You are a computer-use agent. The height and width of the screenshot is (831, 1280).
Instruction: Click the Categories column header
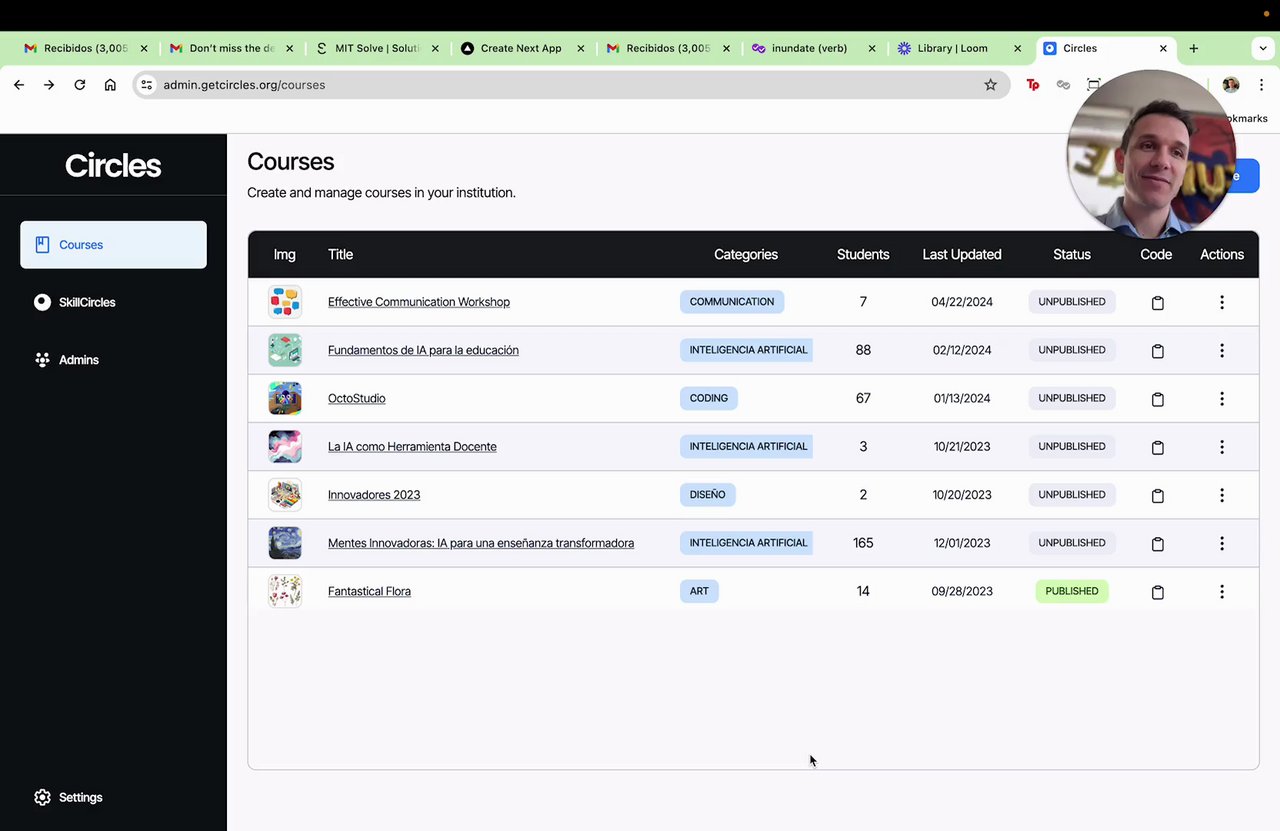746,254
